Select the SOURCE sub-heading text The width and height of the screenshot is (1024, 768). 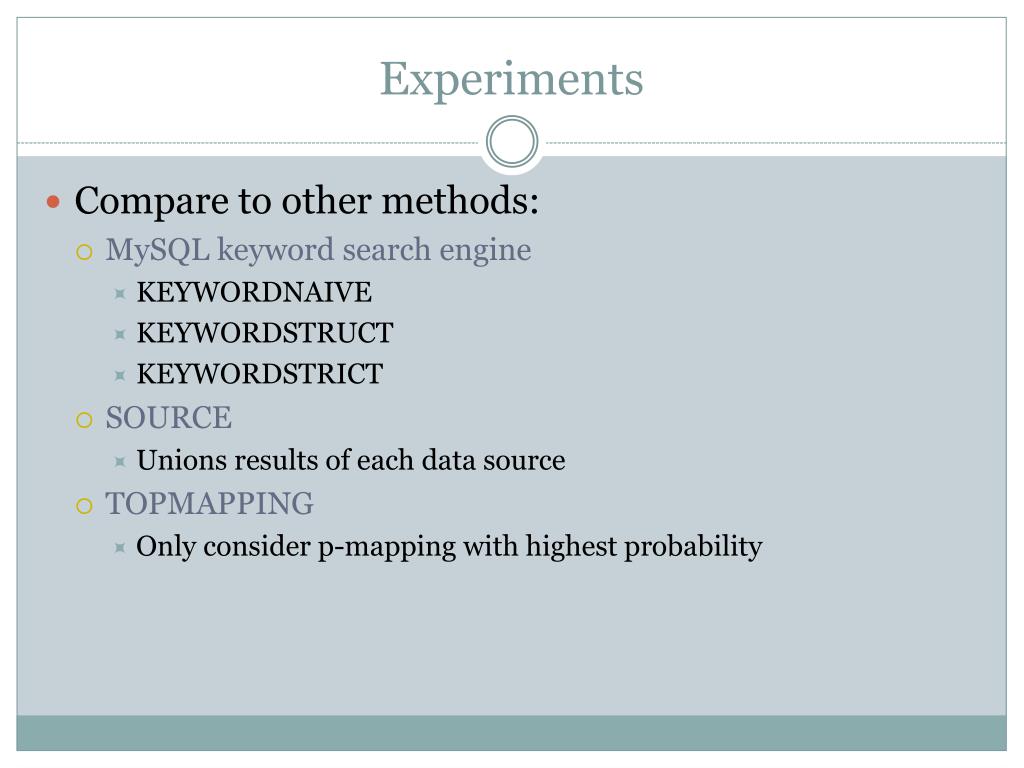pyautogui.click(x=169, y=418)
